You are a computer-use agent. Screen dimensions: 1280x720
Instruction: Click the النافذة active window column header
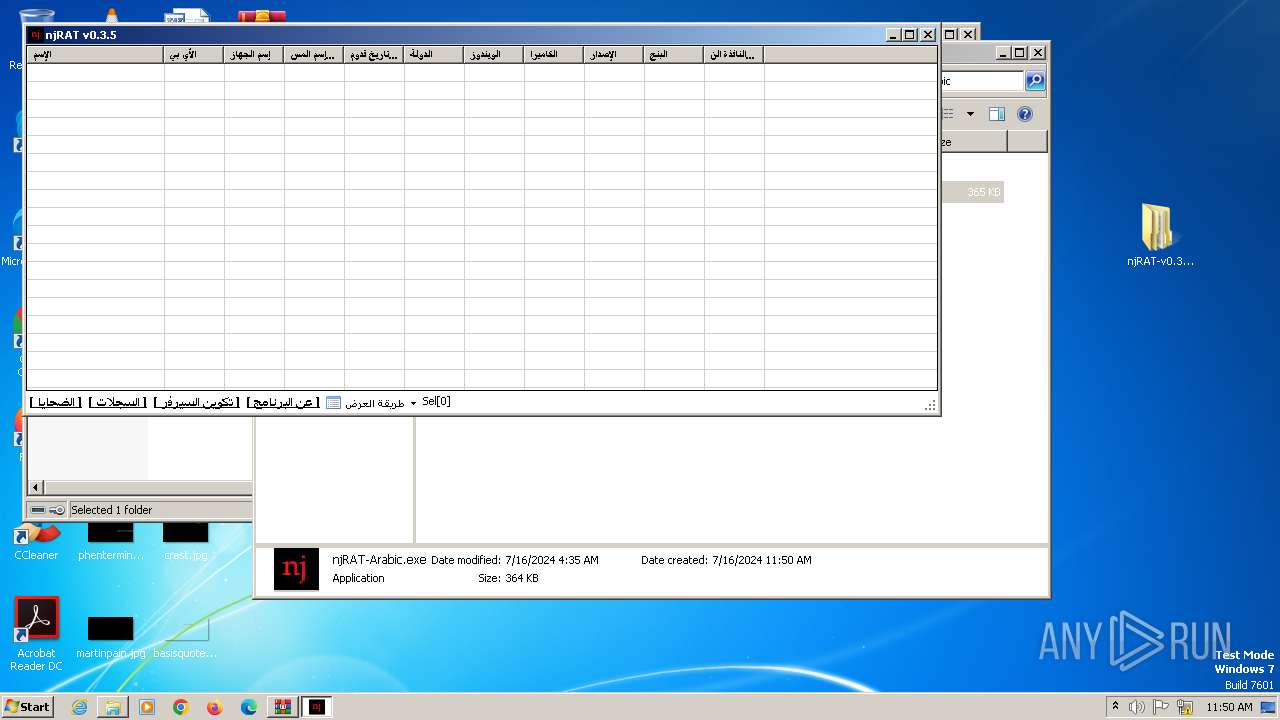(734, 55)
